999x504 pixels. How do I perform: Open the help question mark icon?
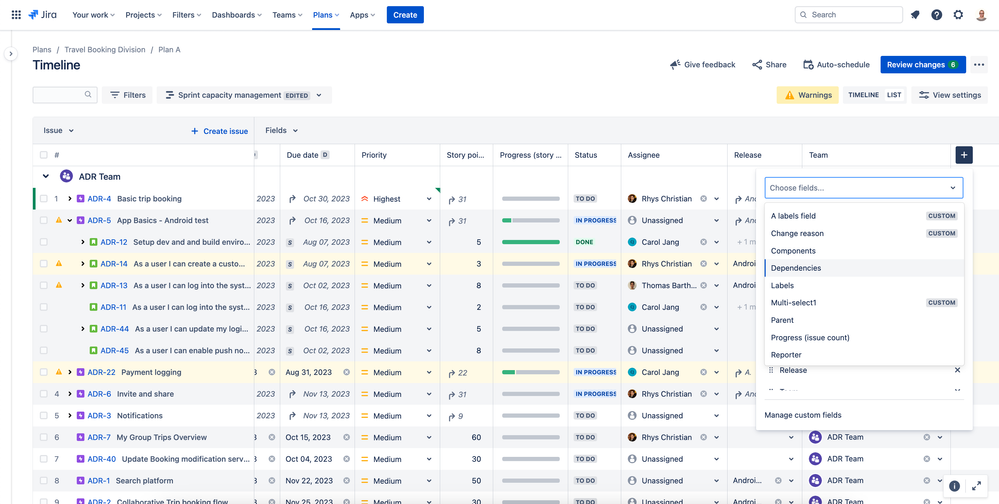click(936, 15)
